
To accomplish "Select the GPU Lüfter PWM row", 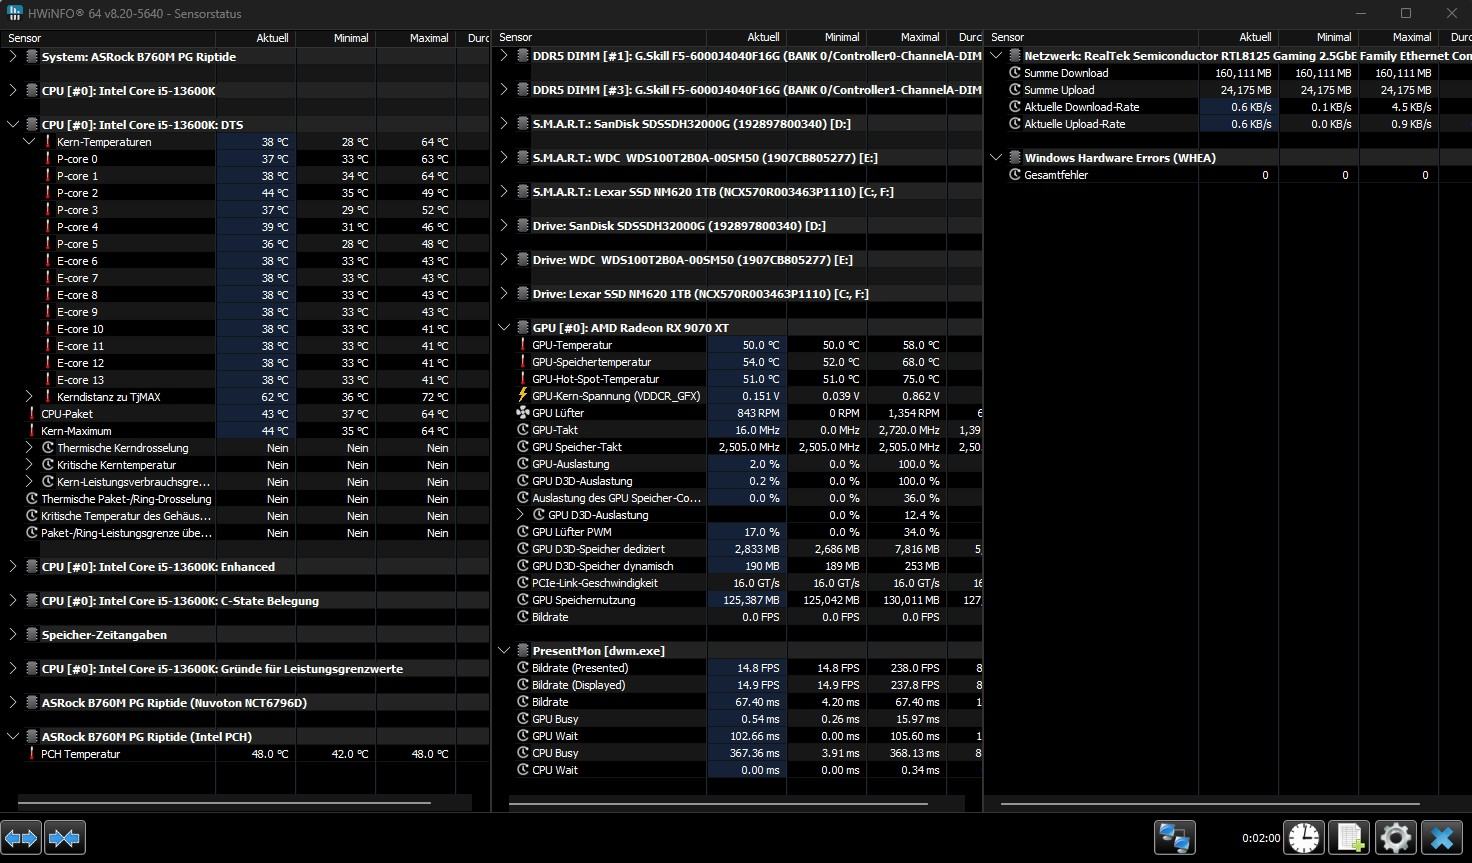I will click(x=738, y=532).
